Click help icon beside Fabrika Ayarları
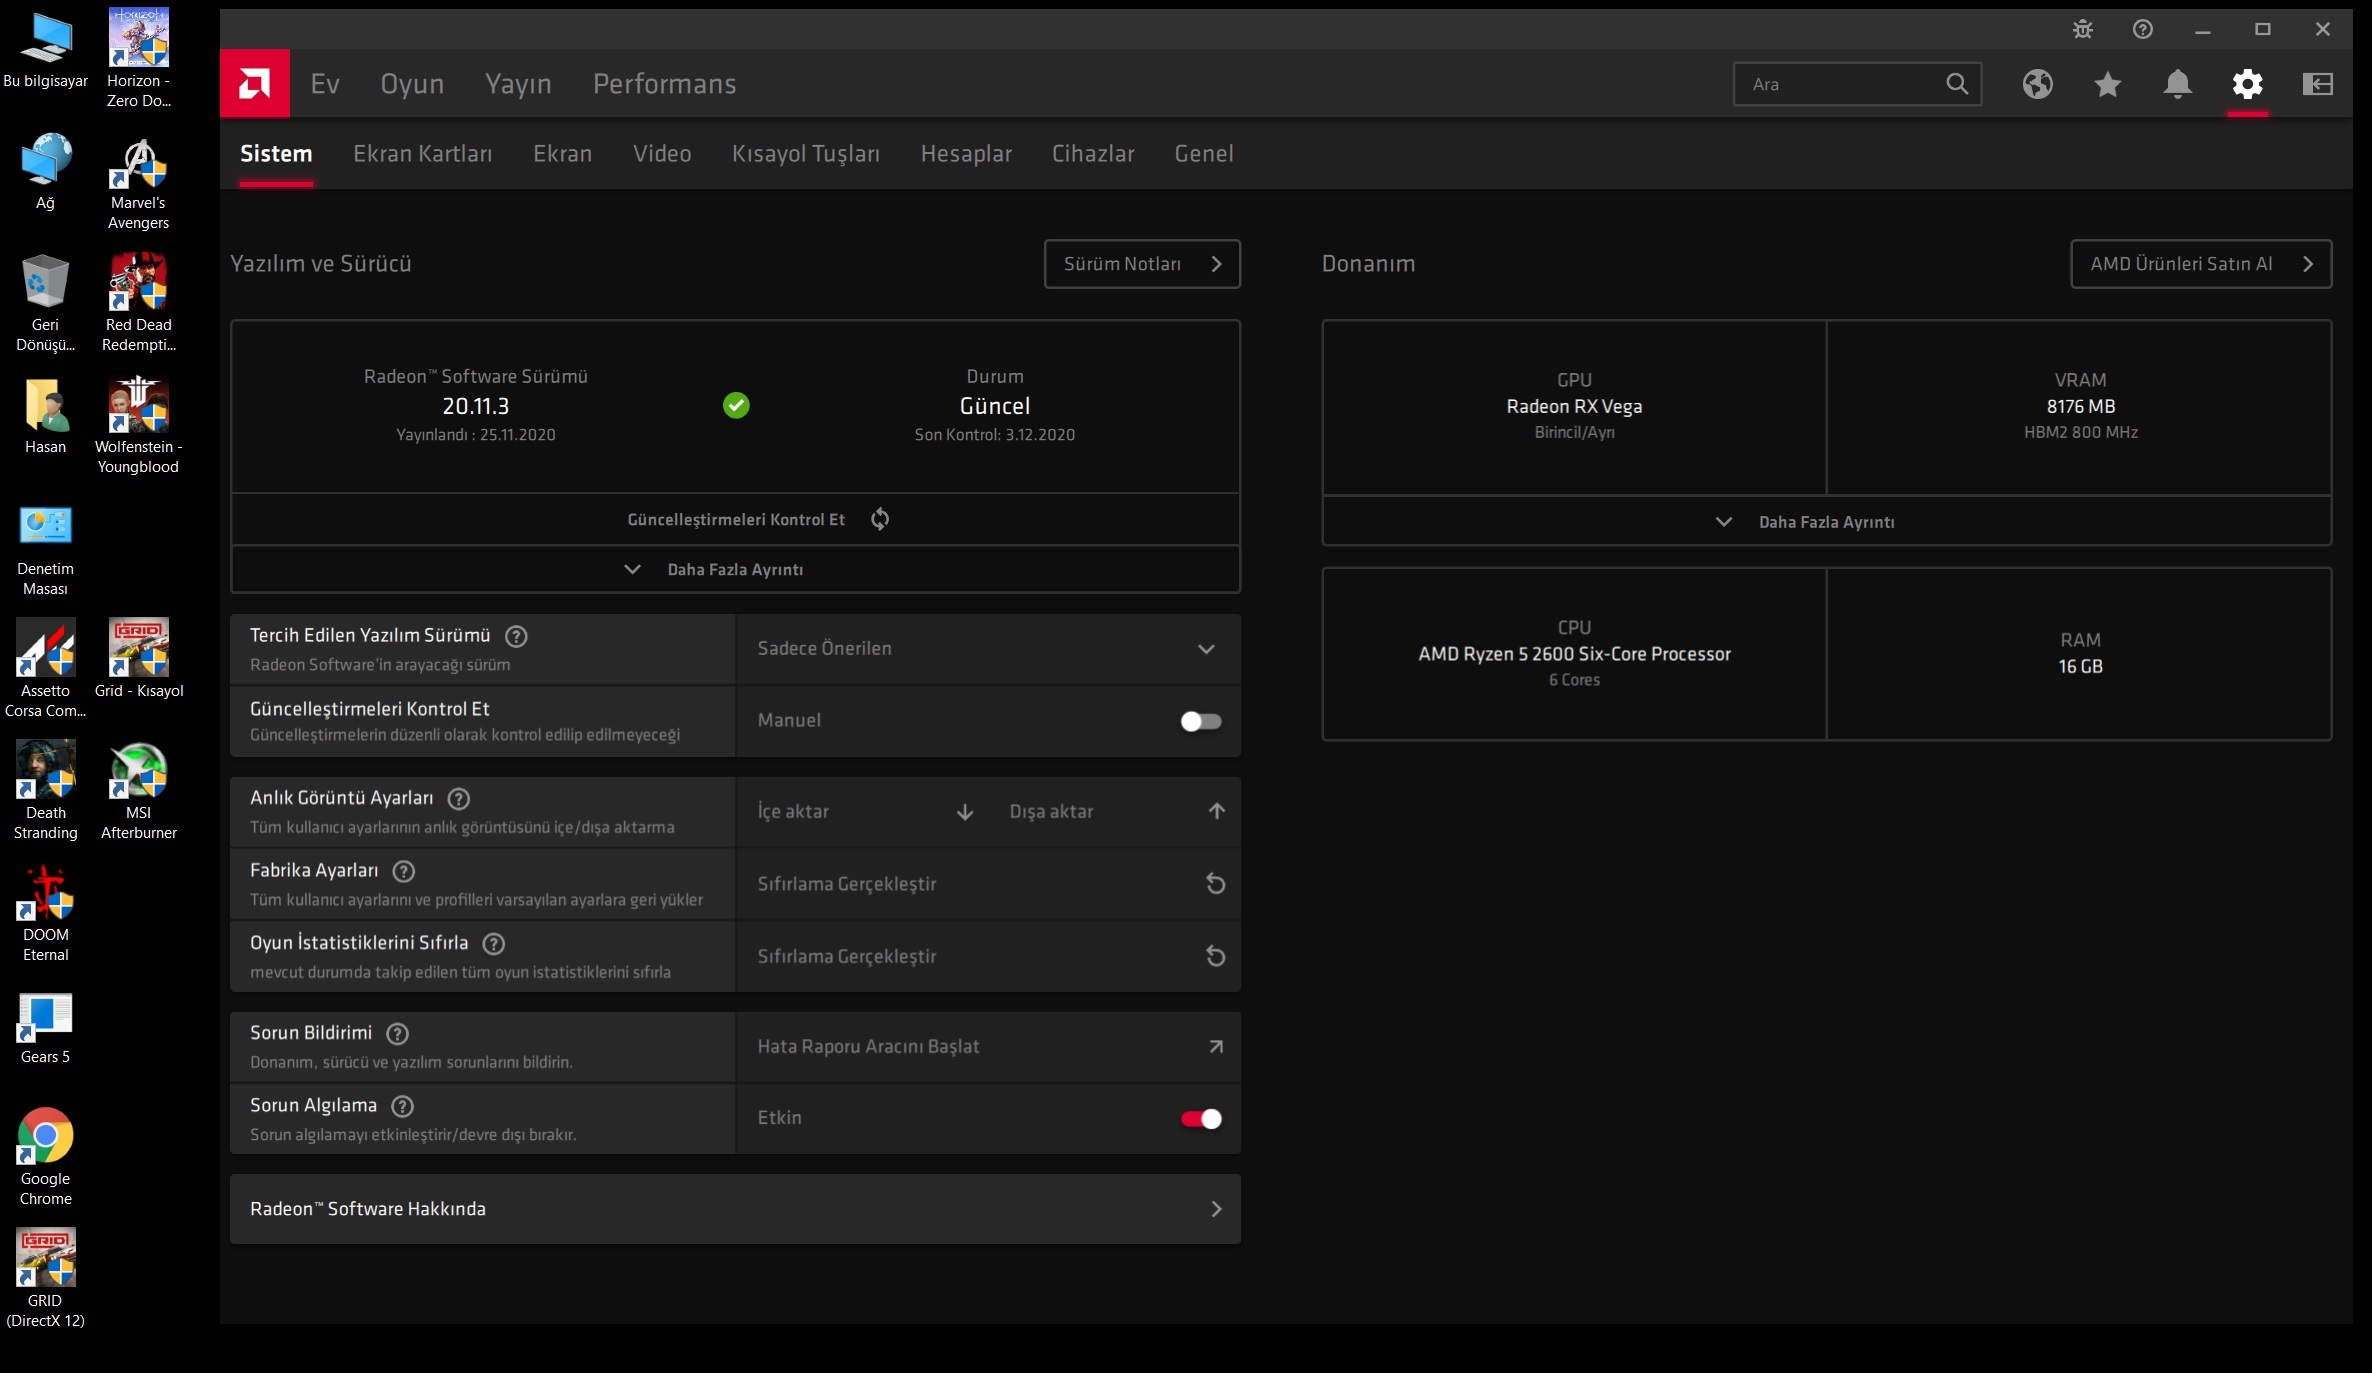This screenshot has width=2372, height=1373. coord(404,871)
